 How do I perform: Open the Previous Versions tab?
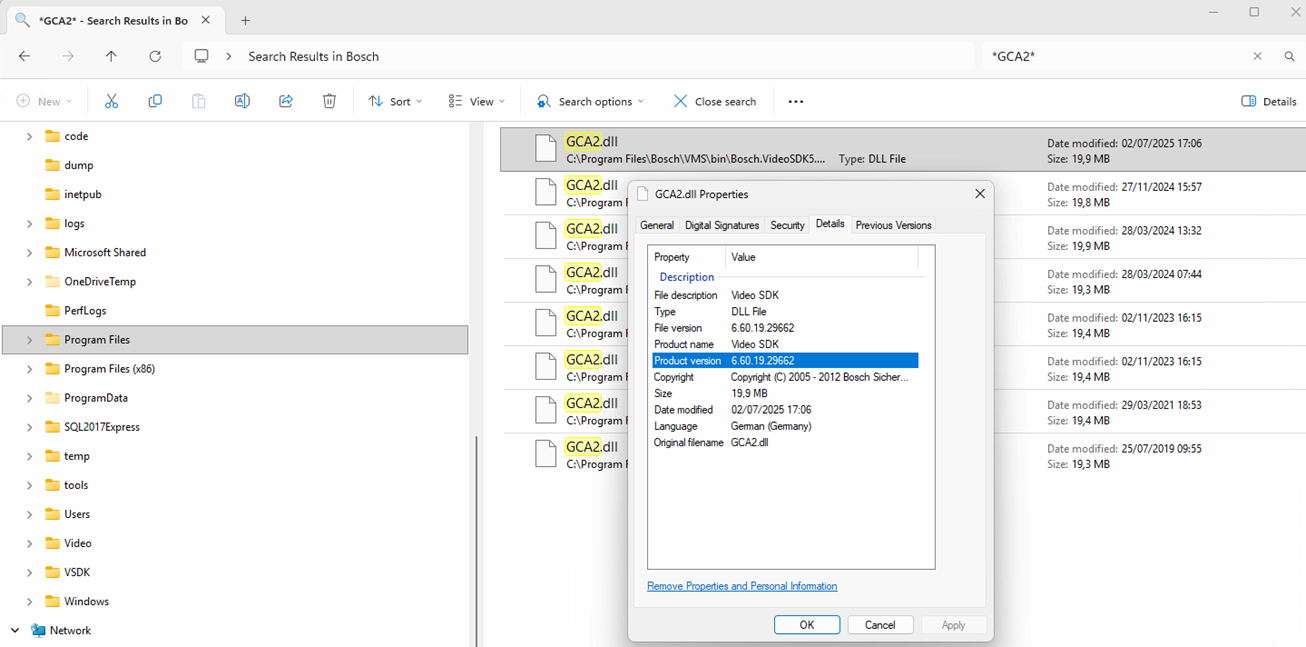click(893, 225)
